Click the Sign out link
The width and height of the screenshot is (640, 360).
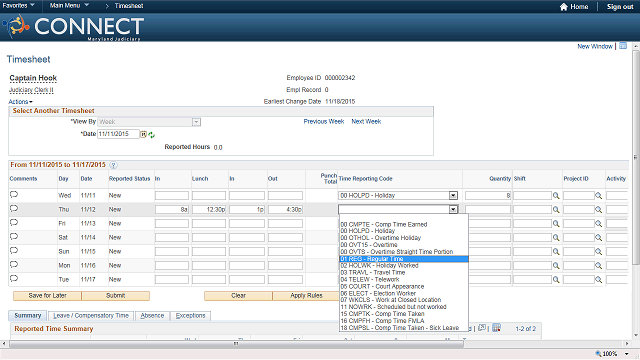(620, 7)
